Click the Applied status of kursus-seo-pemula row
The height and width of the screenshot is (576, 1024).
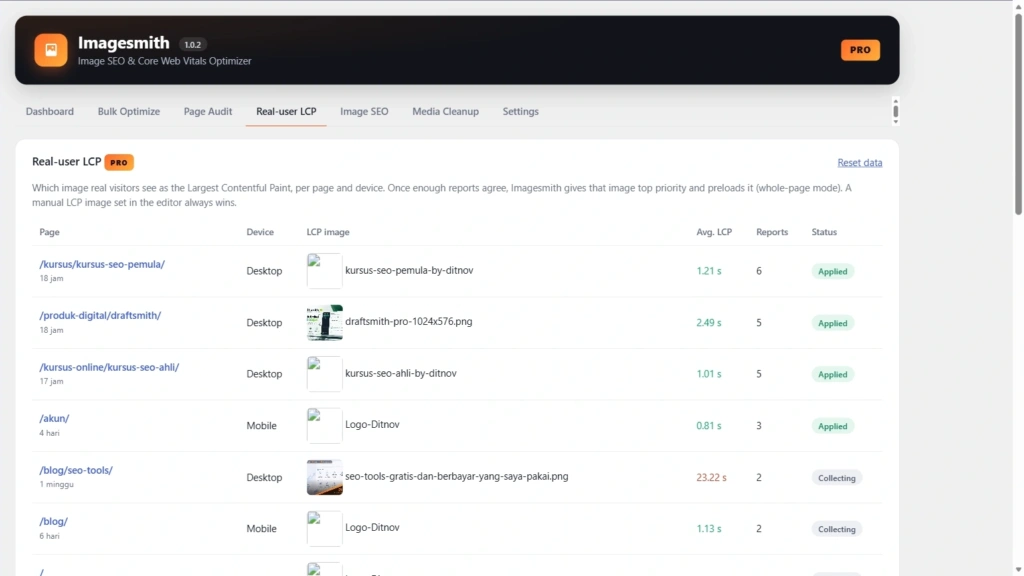pyautogui.click(x=833, y=272)
